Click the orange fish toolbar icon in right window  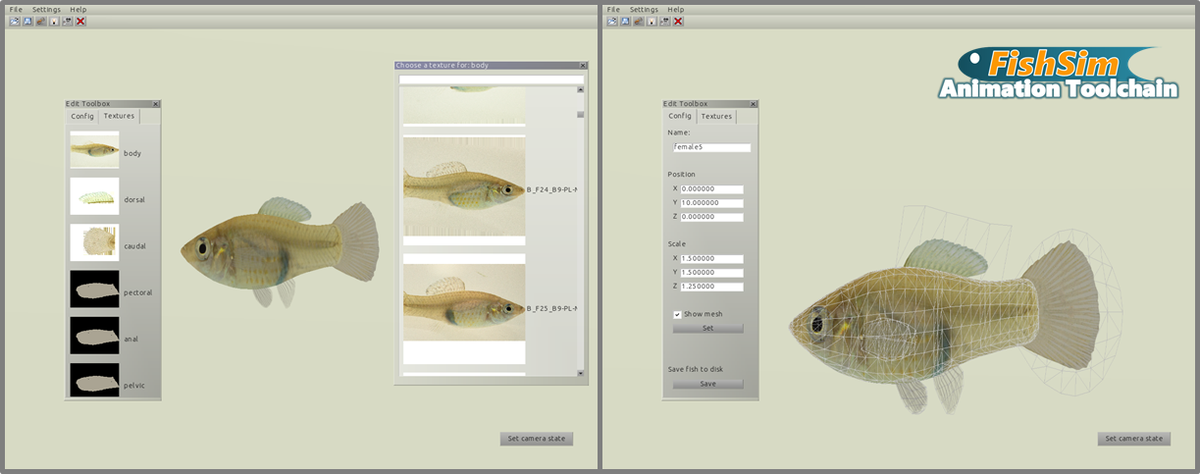point(638,21)
